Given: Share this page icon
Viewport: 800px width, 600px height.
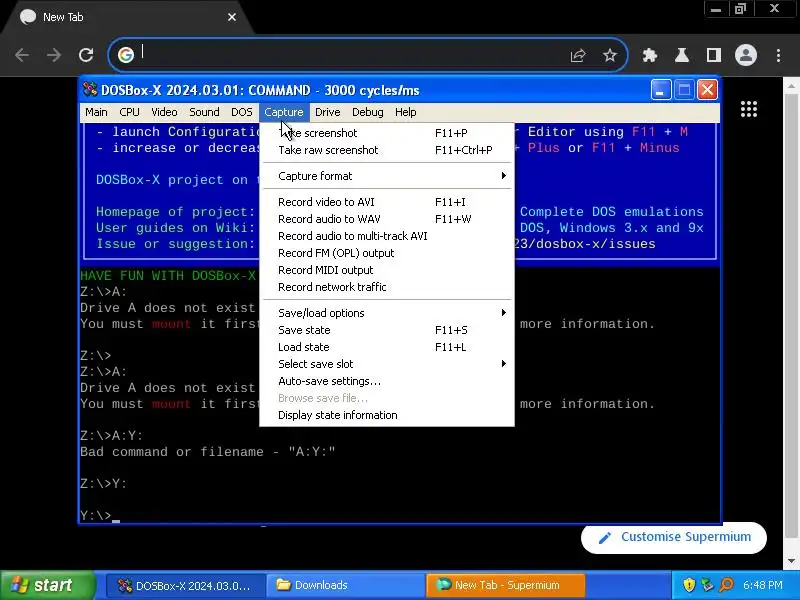Looking at the screenshot, I should point(578,55).
